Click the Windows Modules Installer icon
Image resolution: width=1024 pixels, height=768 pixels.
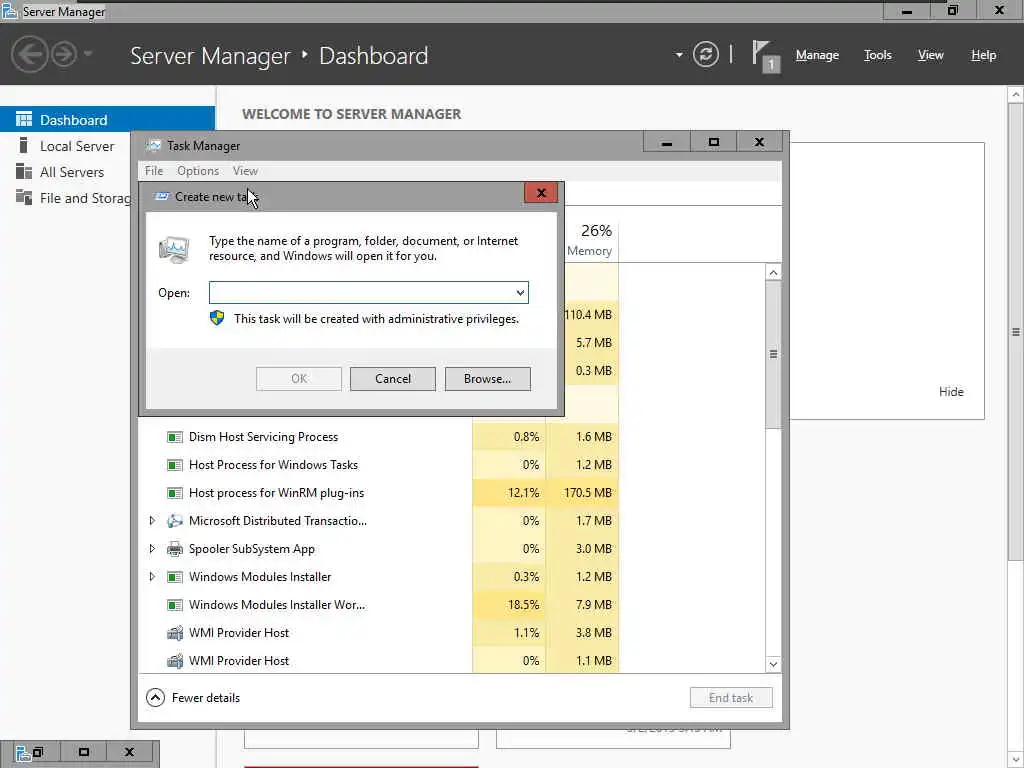[174, 577]
